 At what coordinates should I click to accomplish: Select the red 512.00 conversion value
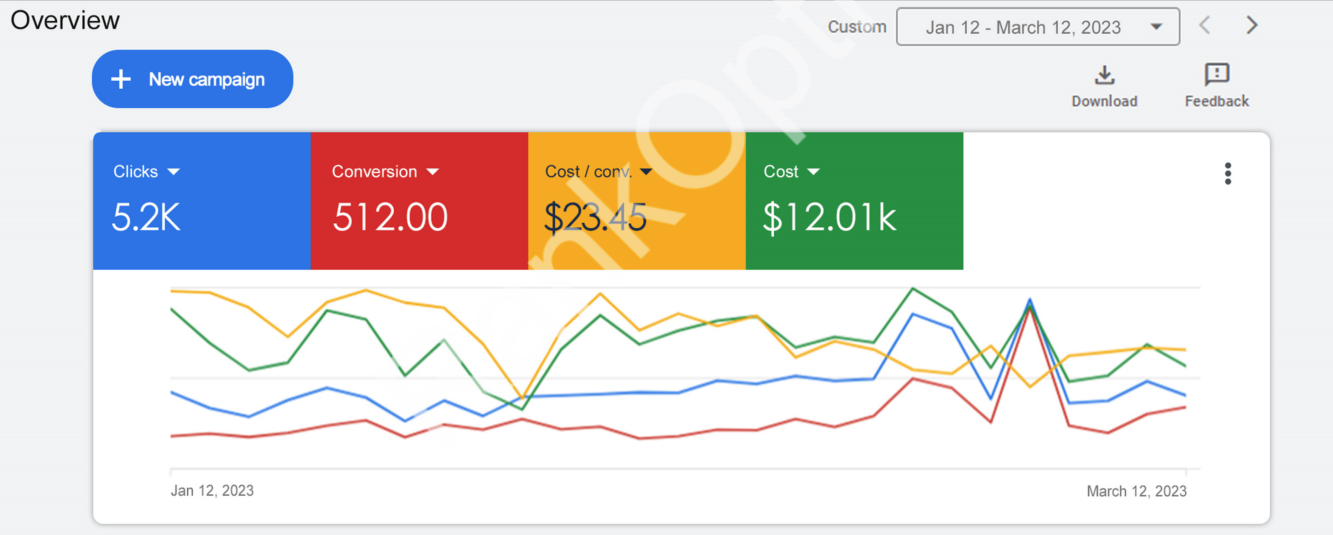click(x=390, y=217)
